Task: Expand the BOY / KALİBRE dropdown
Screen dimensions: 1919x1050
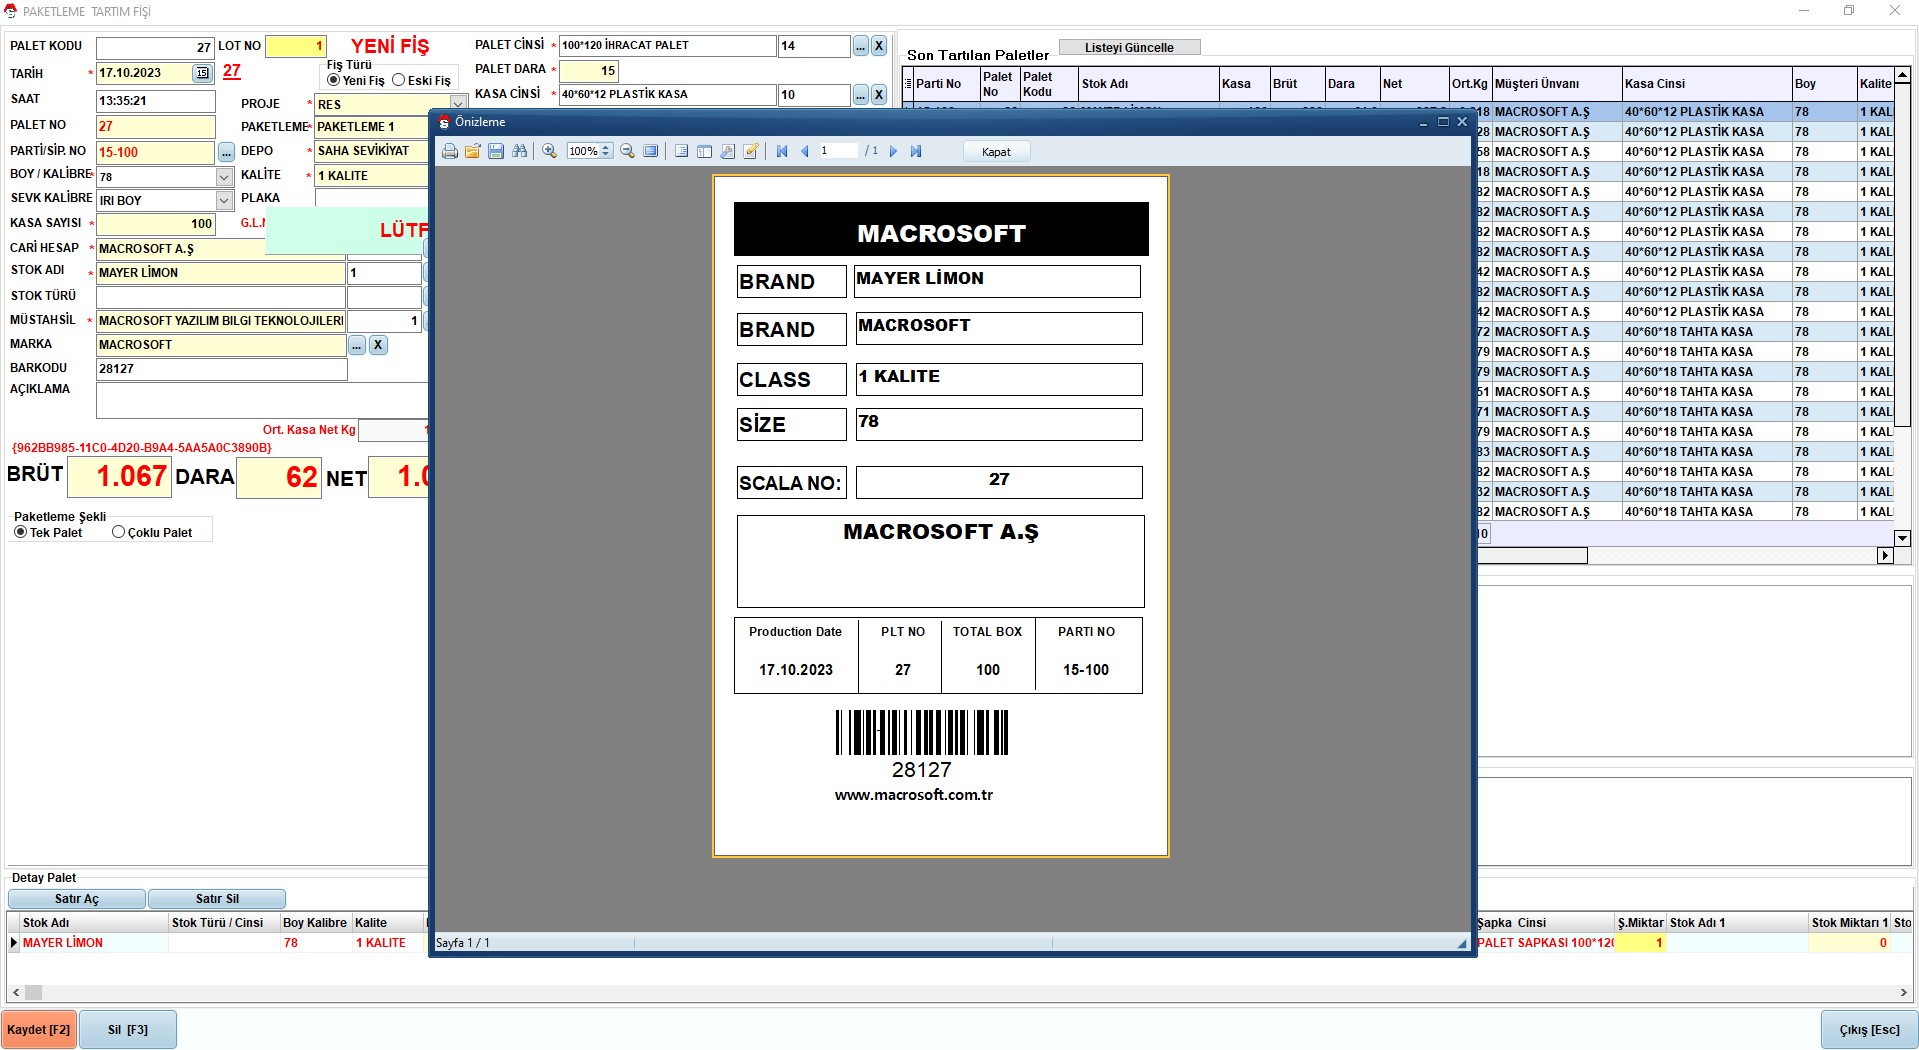Action: (225, 177)
